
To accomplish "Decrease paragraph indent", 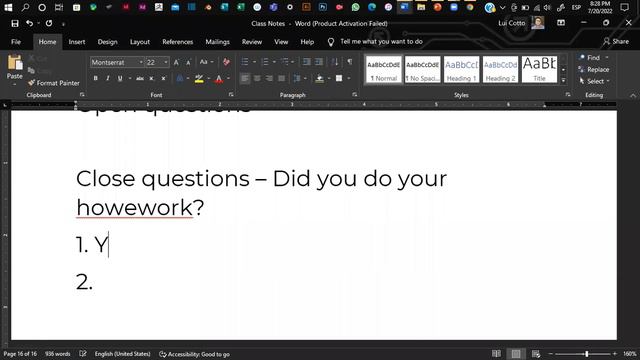I will [x=306, y=62].
